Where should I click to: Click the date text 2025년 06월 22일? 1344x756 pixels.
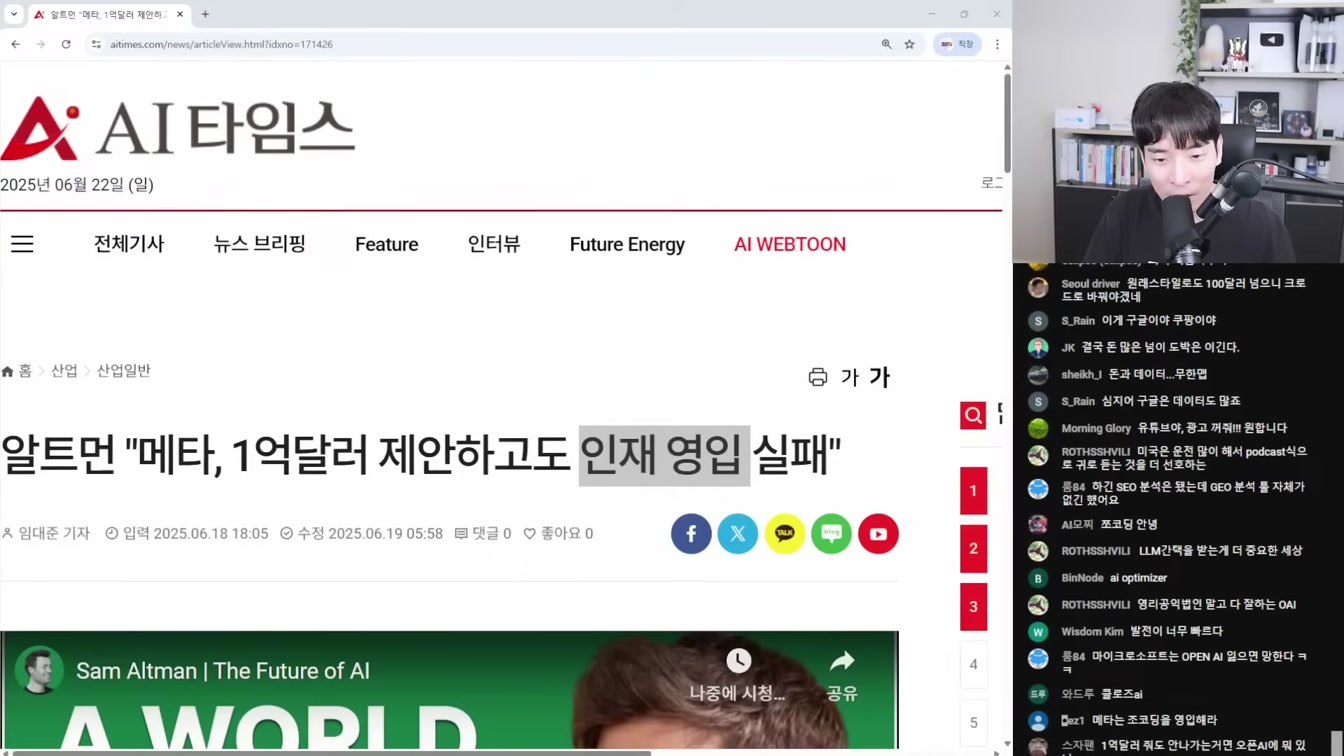[x=77, y=184]
